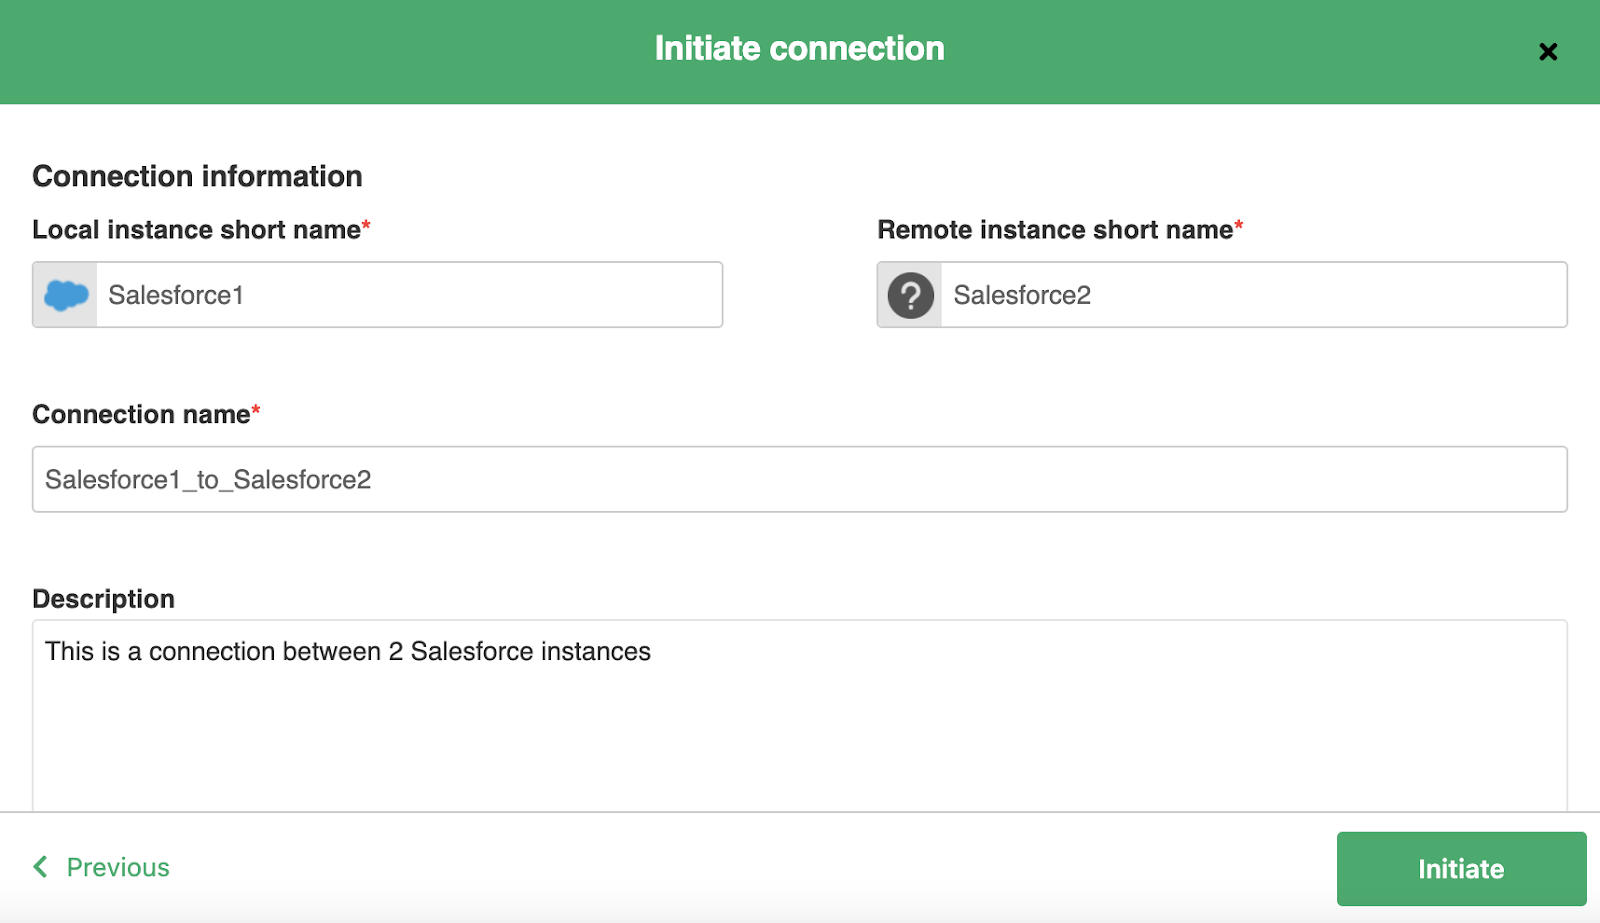Click the red asterisk after Connection name
The height and width of the screenshot is (923, 1600).
point(256,410)
